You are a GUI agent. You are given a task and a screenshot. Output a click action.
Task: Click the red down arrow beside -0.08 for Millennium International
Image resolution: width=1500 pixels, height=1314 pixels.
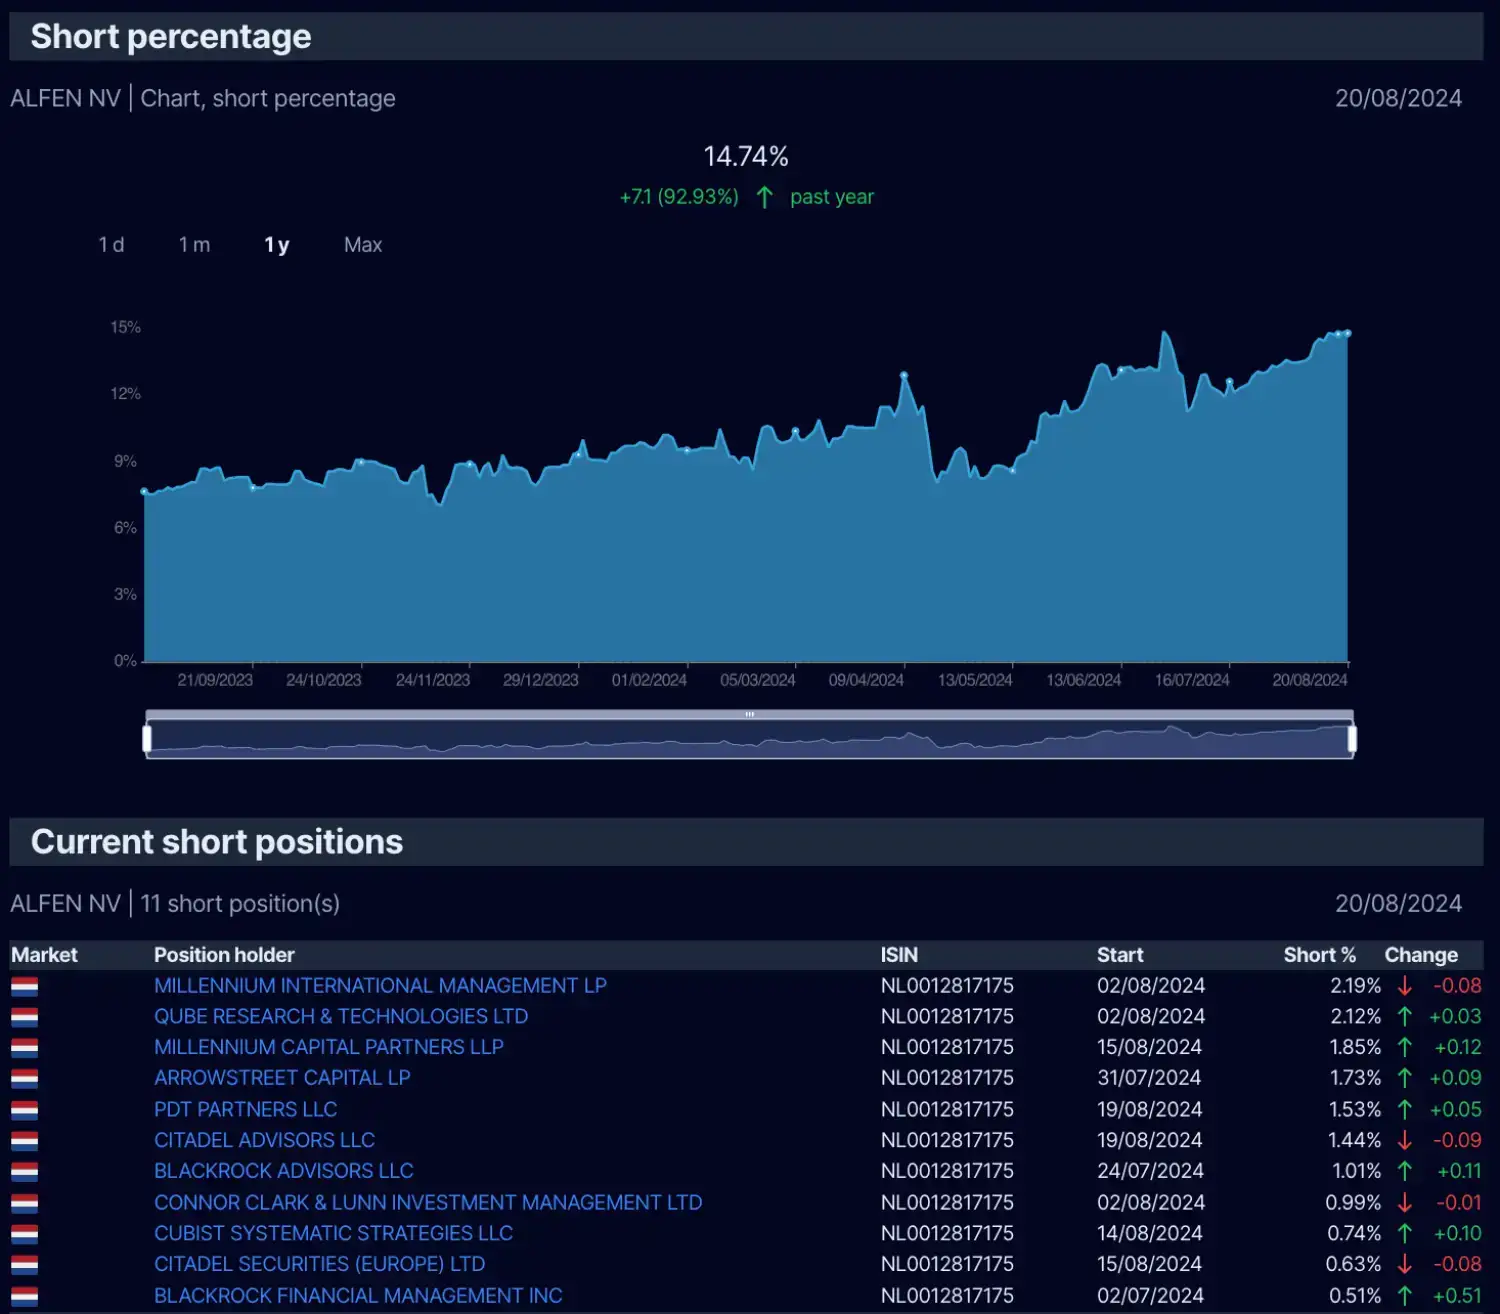click(x=1405, y=986)
